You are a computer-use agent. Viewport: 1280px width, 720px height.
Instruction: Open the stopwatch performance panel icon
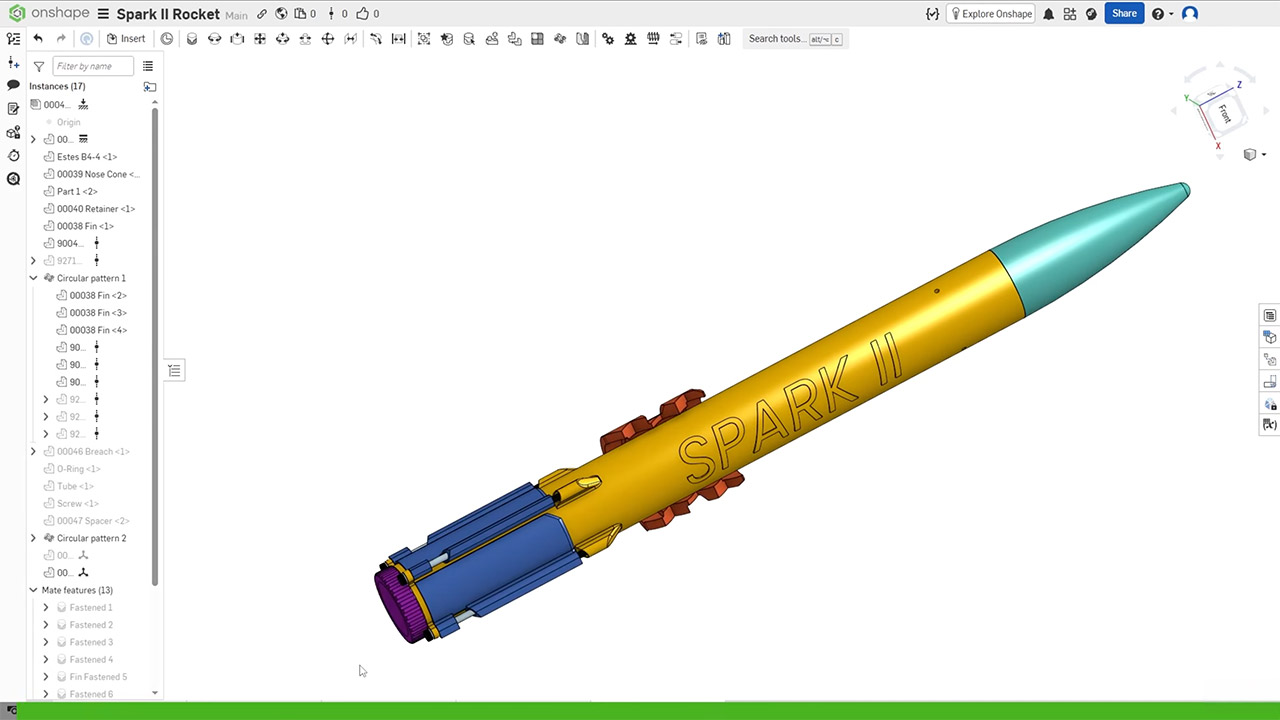(x=13, y=156)
